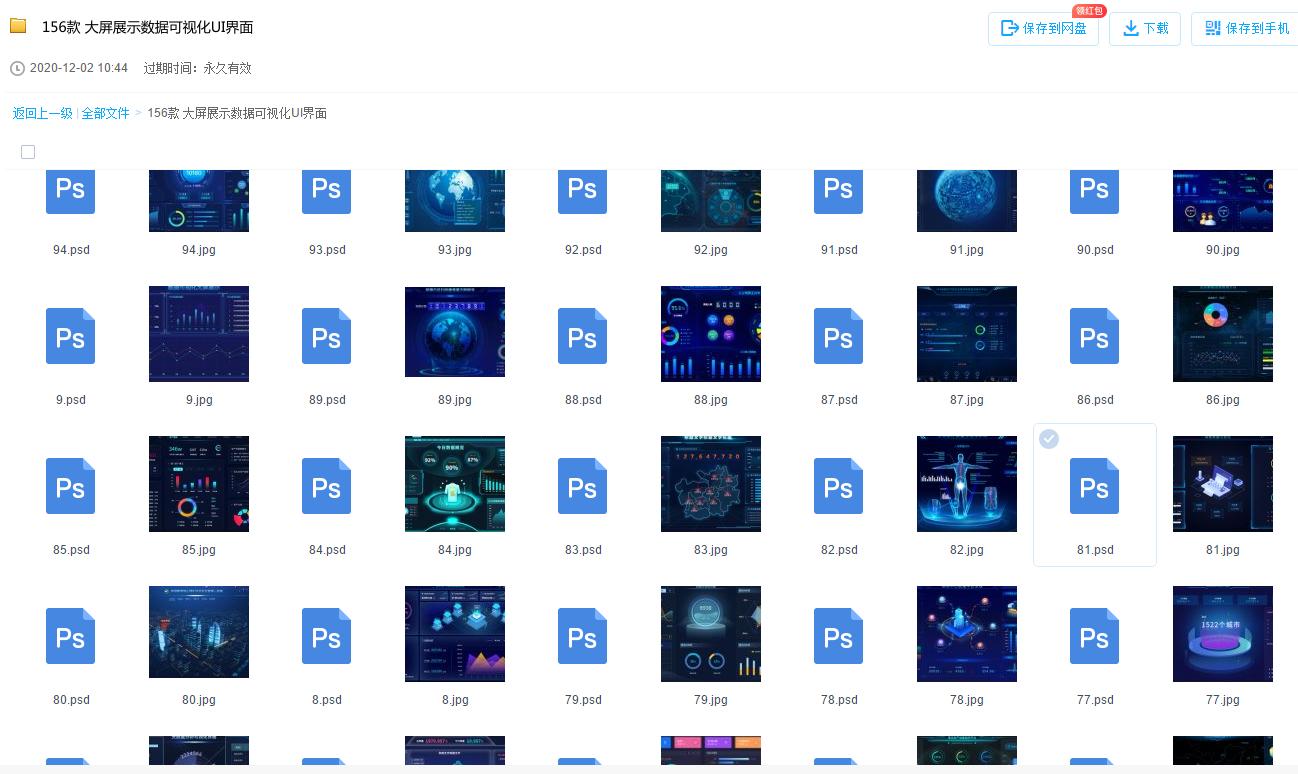Open the 79.jpg thumbnail

pos(711,634)
